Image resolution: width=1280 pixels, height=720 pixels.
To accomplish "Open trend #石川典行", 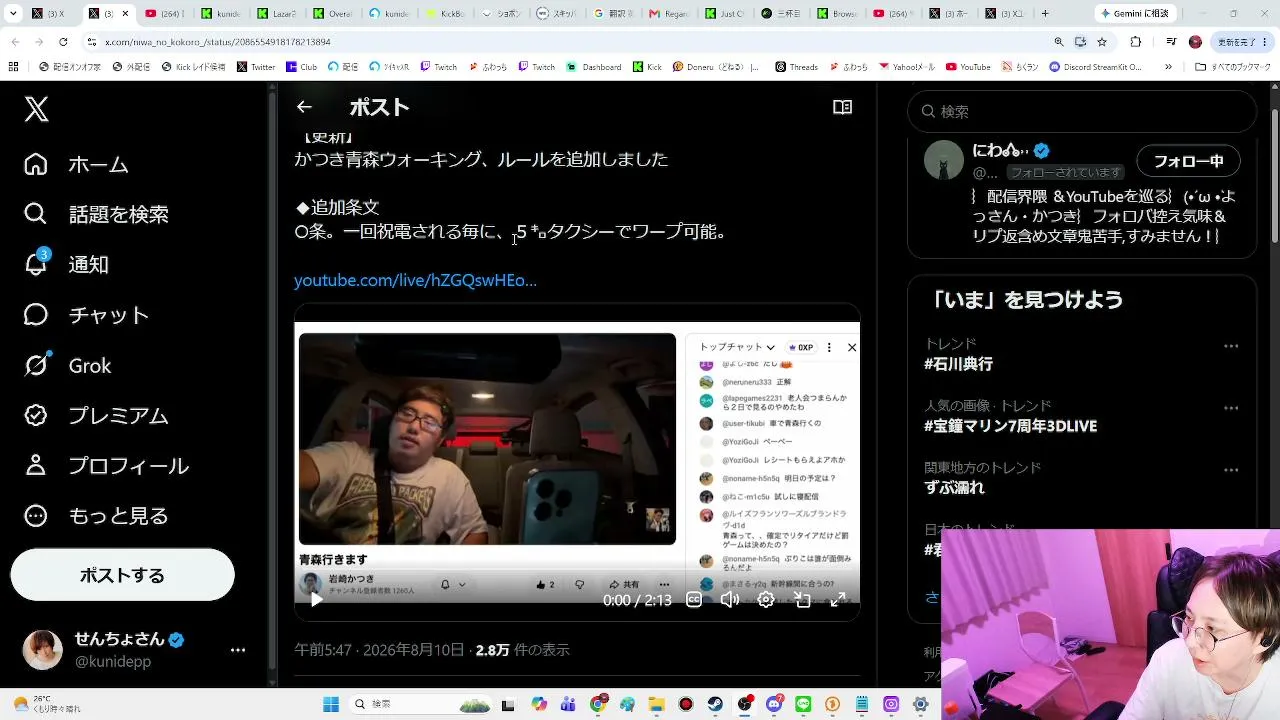I will tap(958, 364).
